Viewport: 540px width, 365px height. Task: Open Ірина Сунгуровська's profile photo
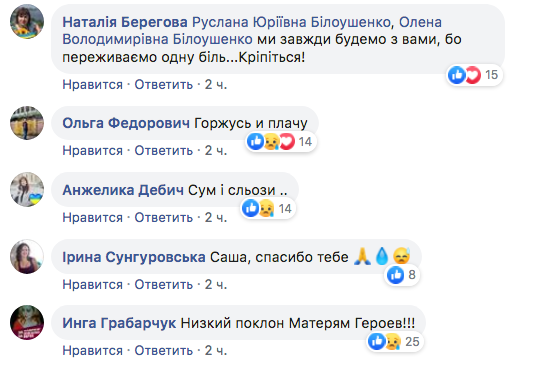click(x=27, y=257)
